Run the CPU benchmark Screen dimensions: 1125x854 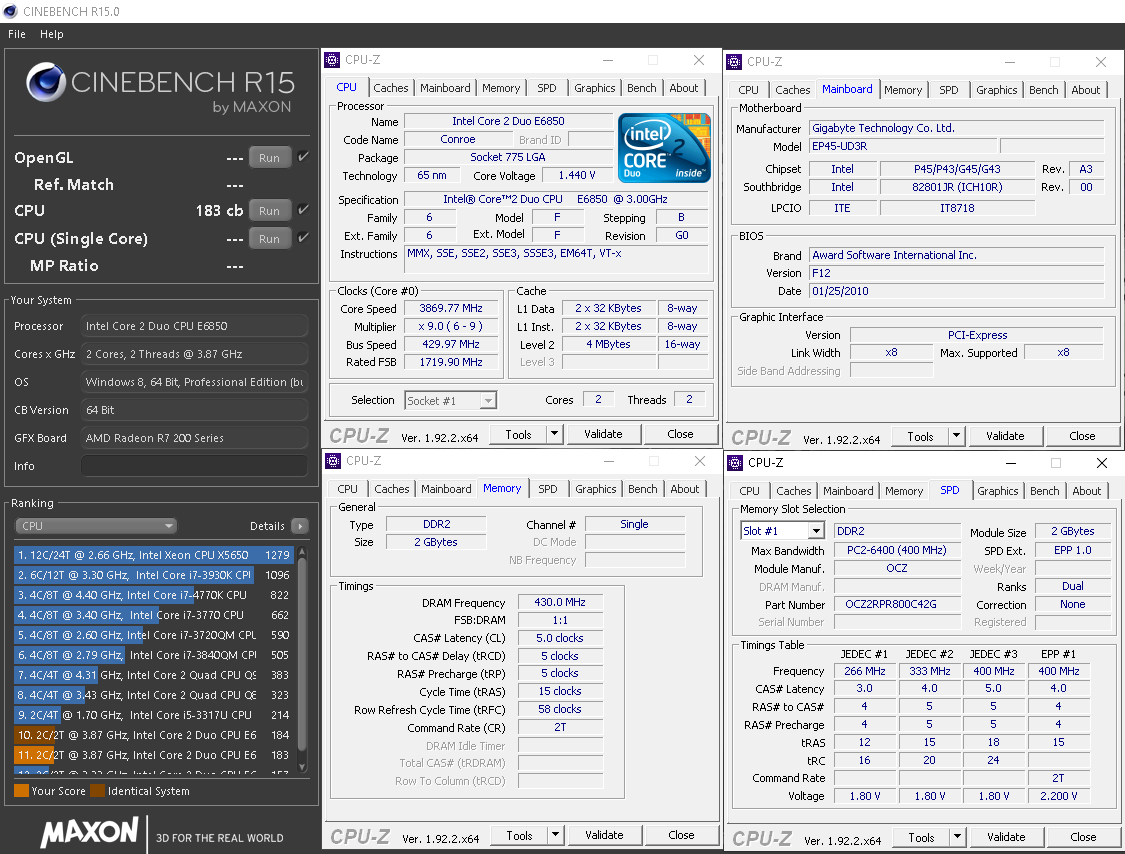tap(270, 210)
